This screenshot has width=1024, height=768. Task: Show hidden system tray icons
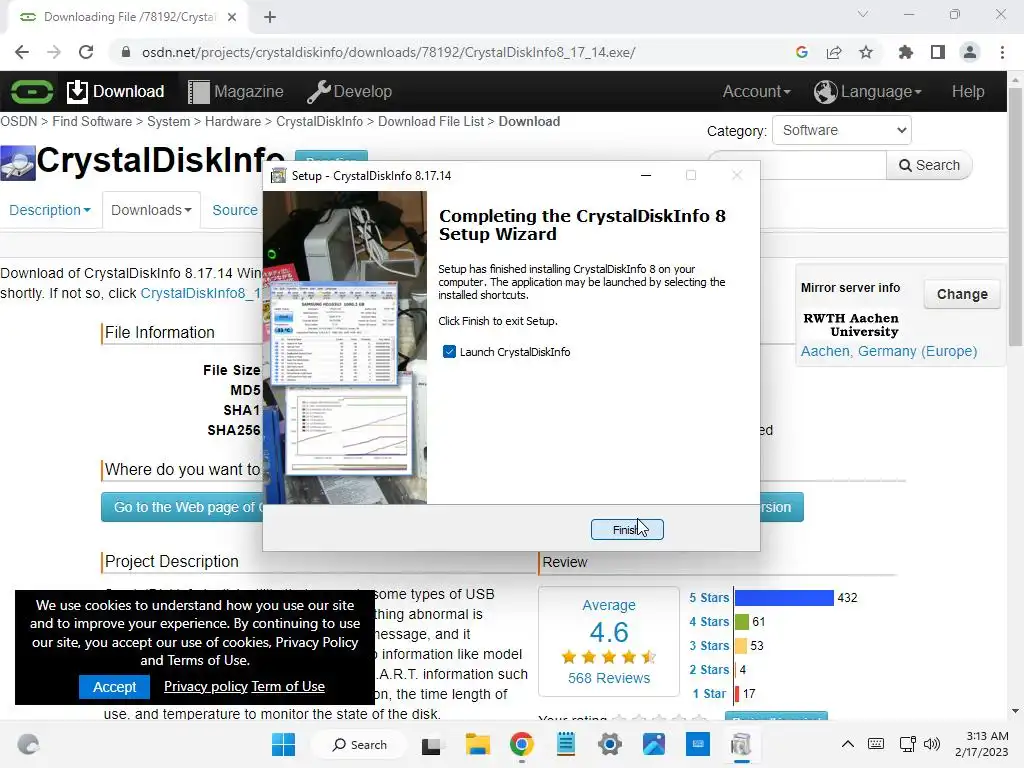[847, 744]
